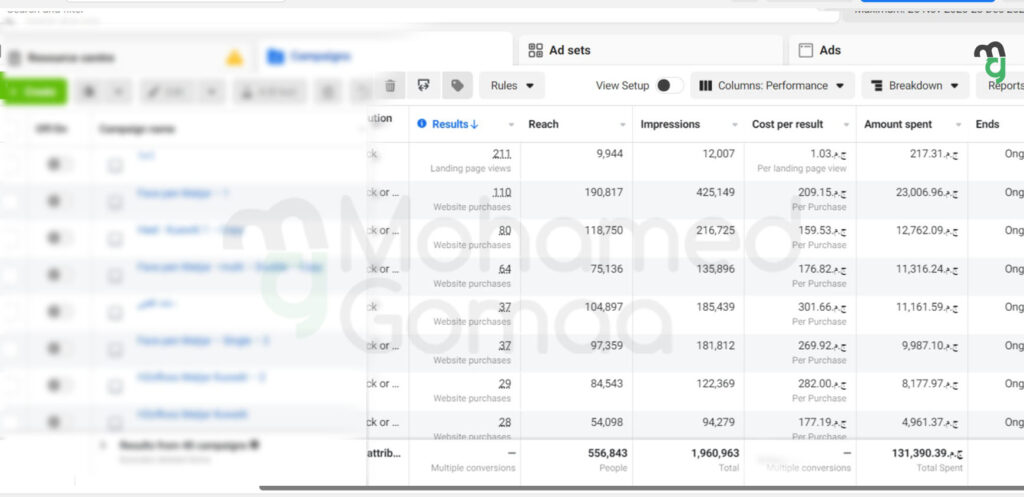Toggle the first campaign's on/off switch

click(59, 164)
